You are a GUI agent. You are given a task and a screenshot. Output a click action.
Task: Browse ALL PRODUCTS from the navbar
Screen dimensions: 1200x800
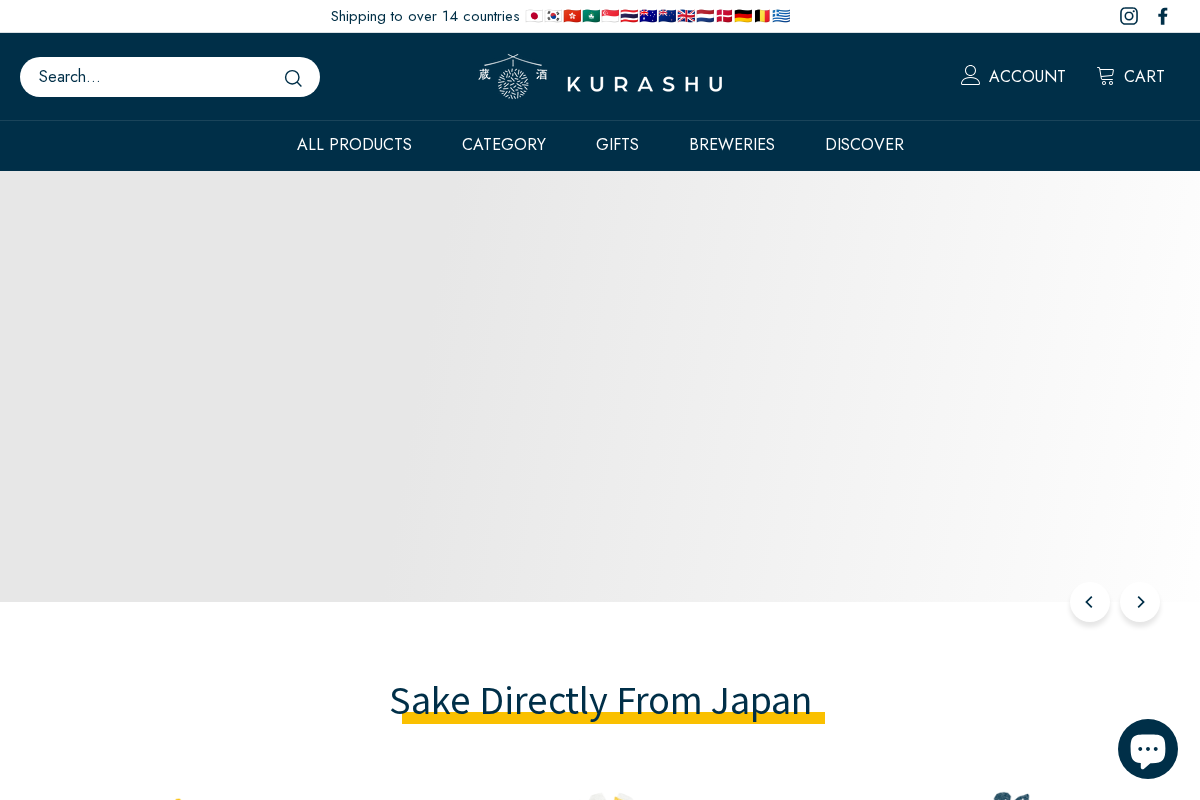click(x=354, y=145)
